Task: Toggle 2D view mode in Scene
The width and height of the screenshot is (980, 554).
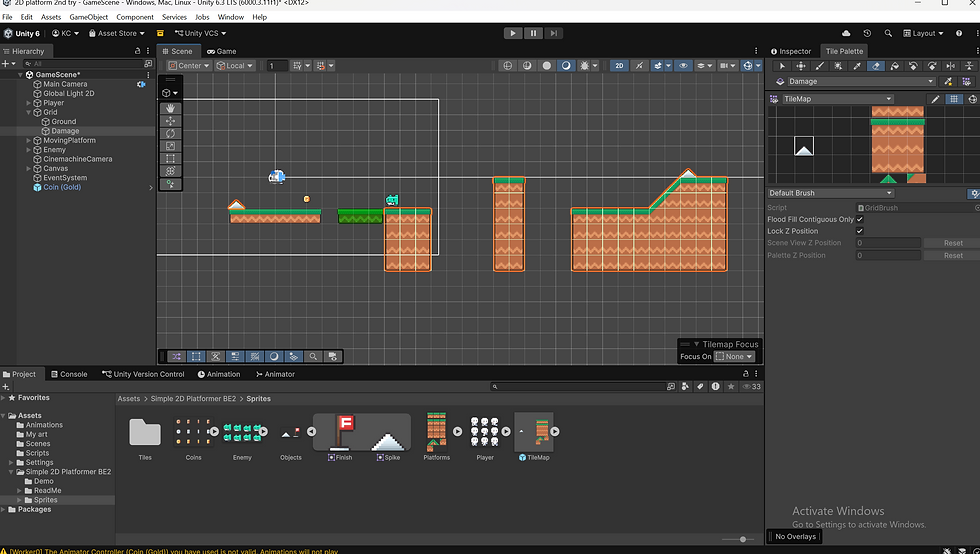Action: 619,66
